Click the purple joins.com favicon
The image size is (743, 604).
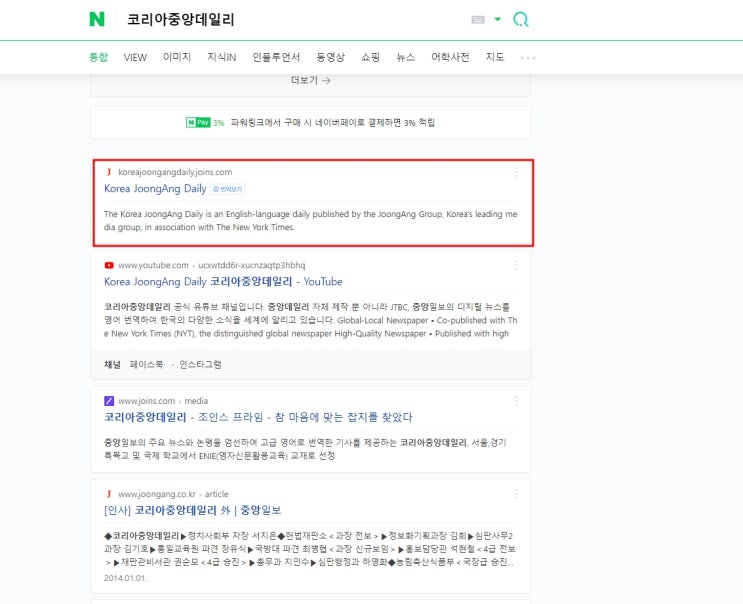point(109,401)
